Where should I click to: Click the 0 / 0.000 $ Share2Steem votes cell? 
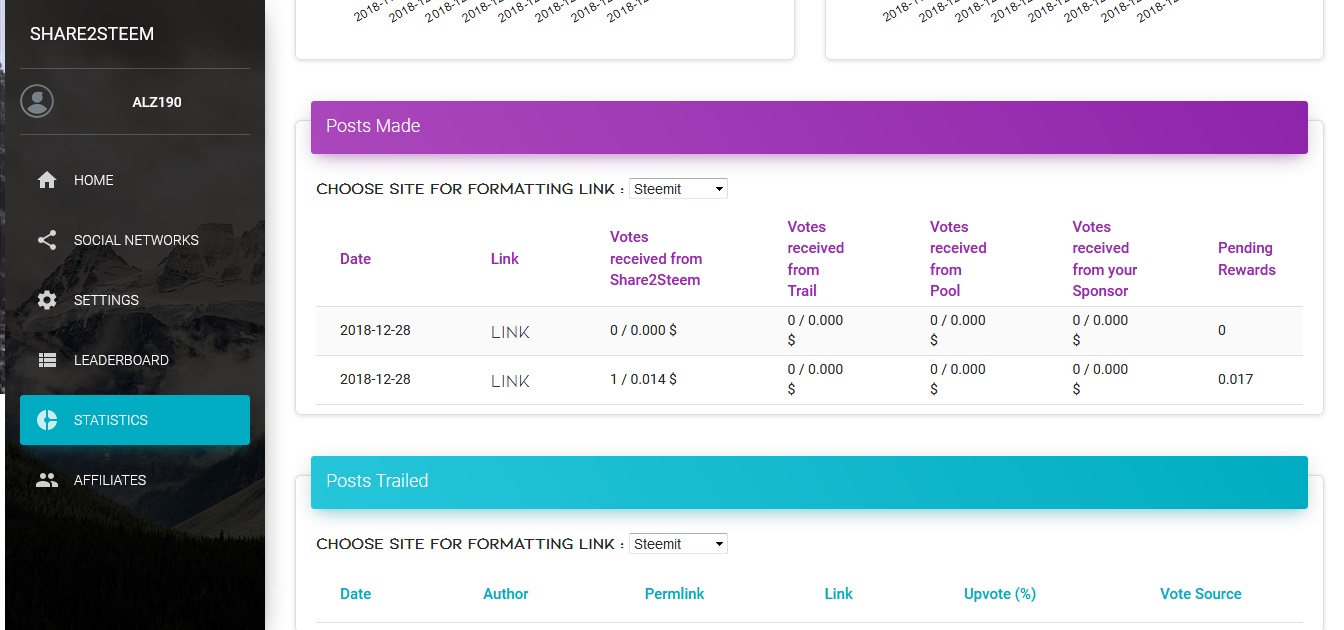(x=643, y=330)
